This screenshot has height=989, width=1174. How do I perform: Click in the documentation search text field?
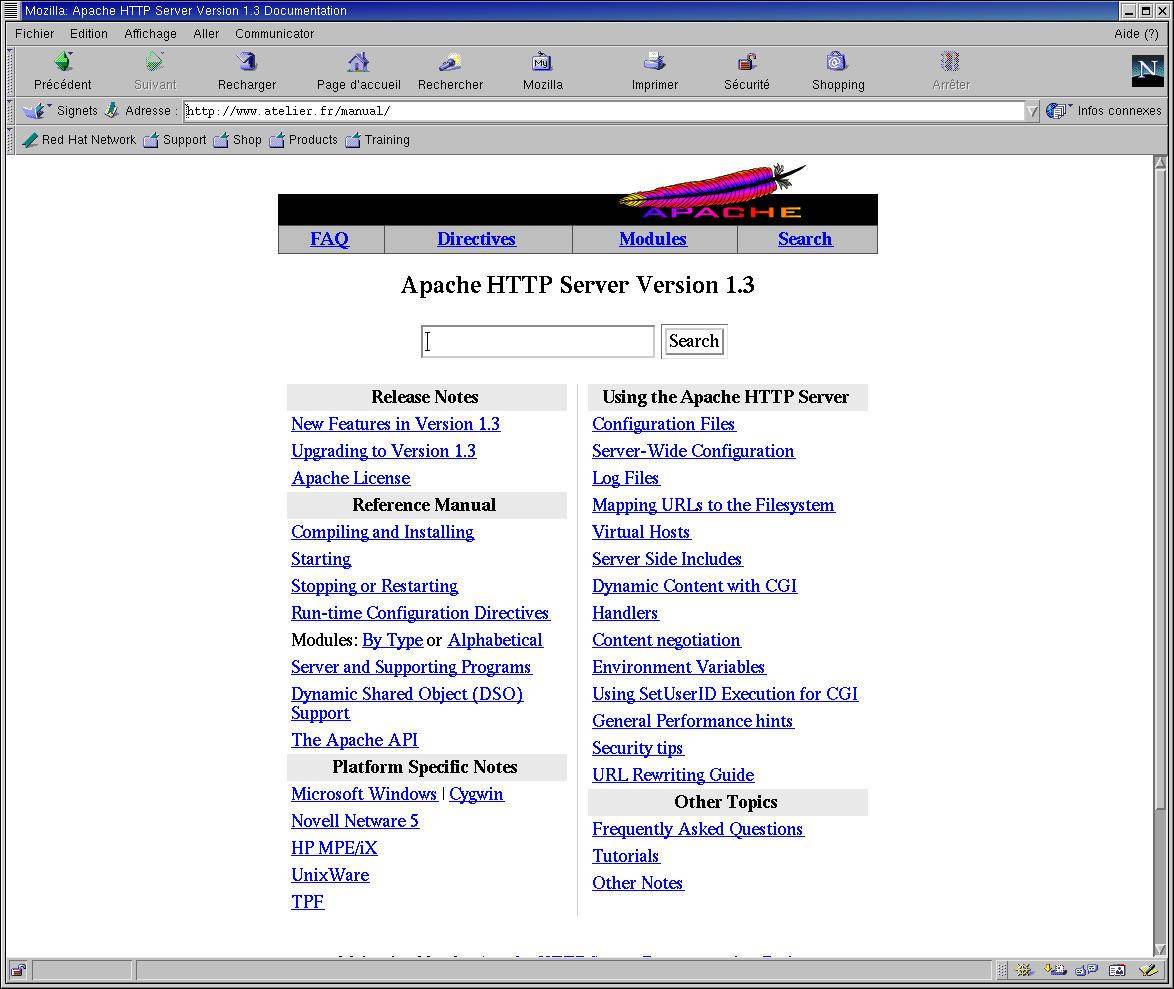click(x=538, y=341)
